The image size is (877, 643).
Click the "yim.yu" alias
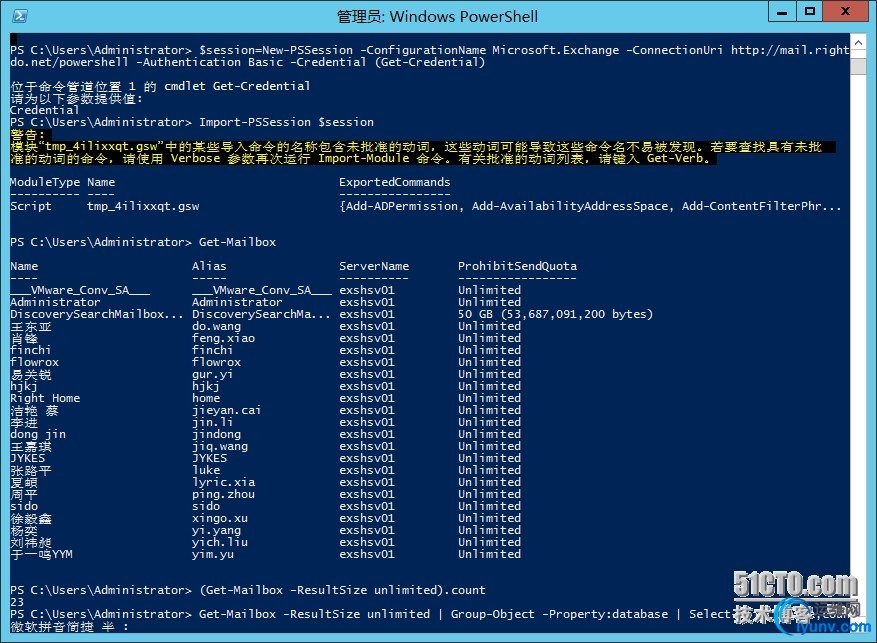(x=213, y=554)
